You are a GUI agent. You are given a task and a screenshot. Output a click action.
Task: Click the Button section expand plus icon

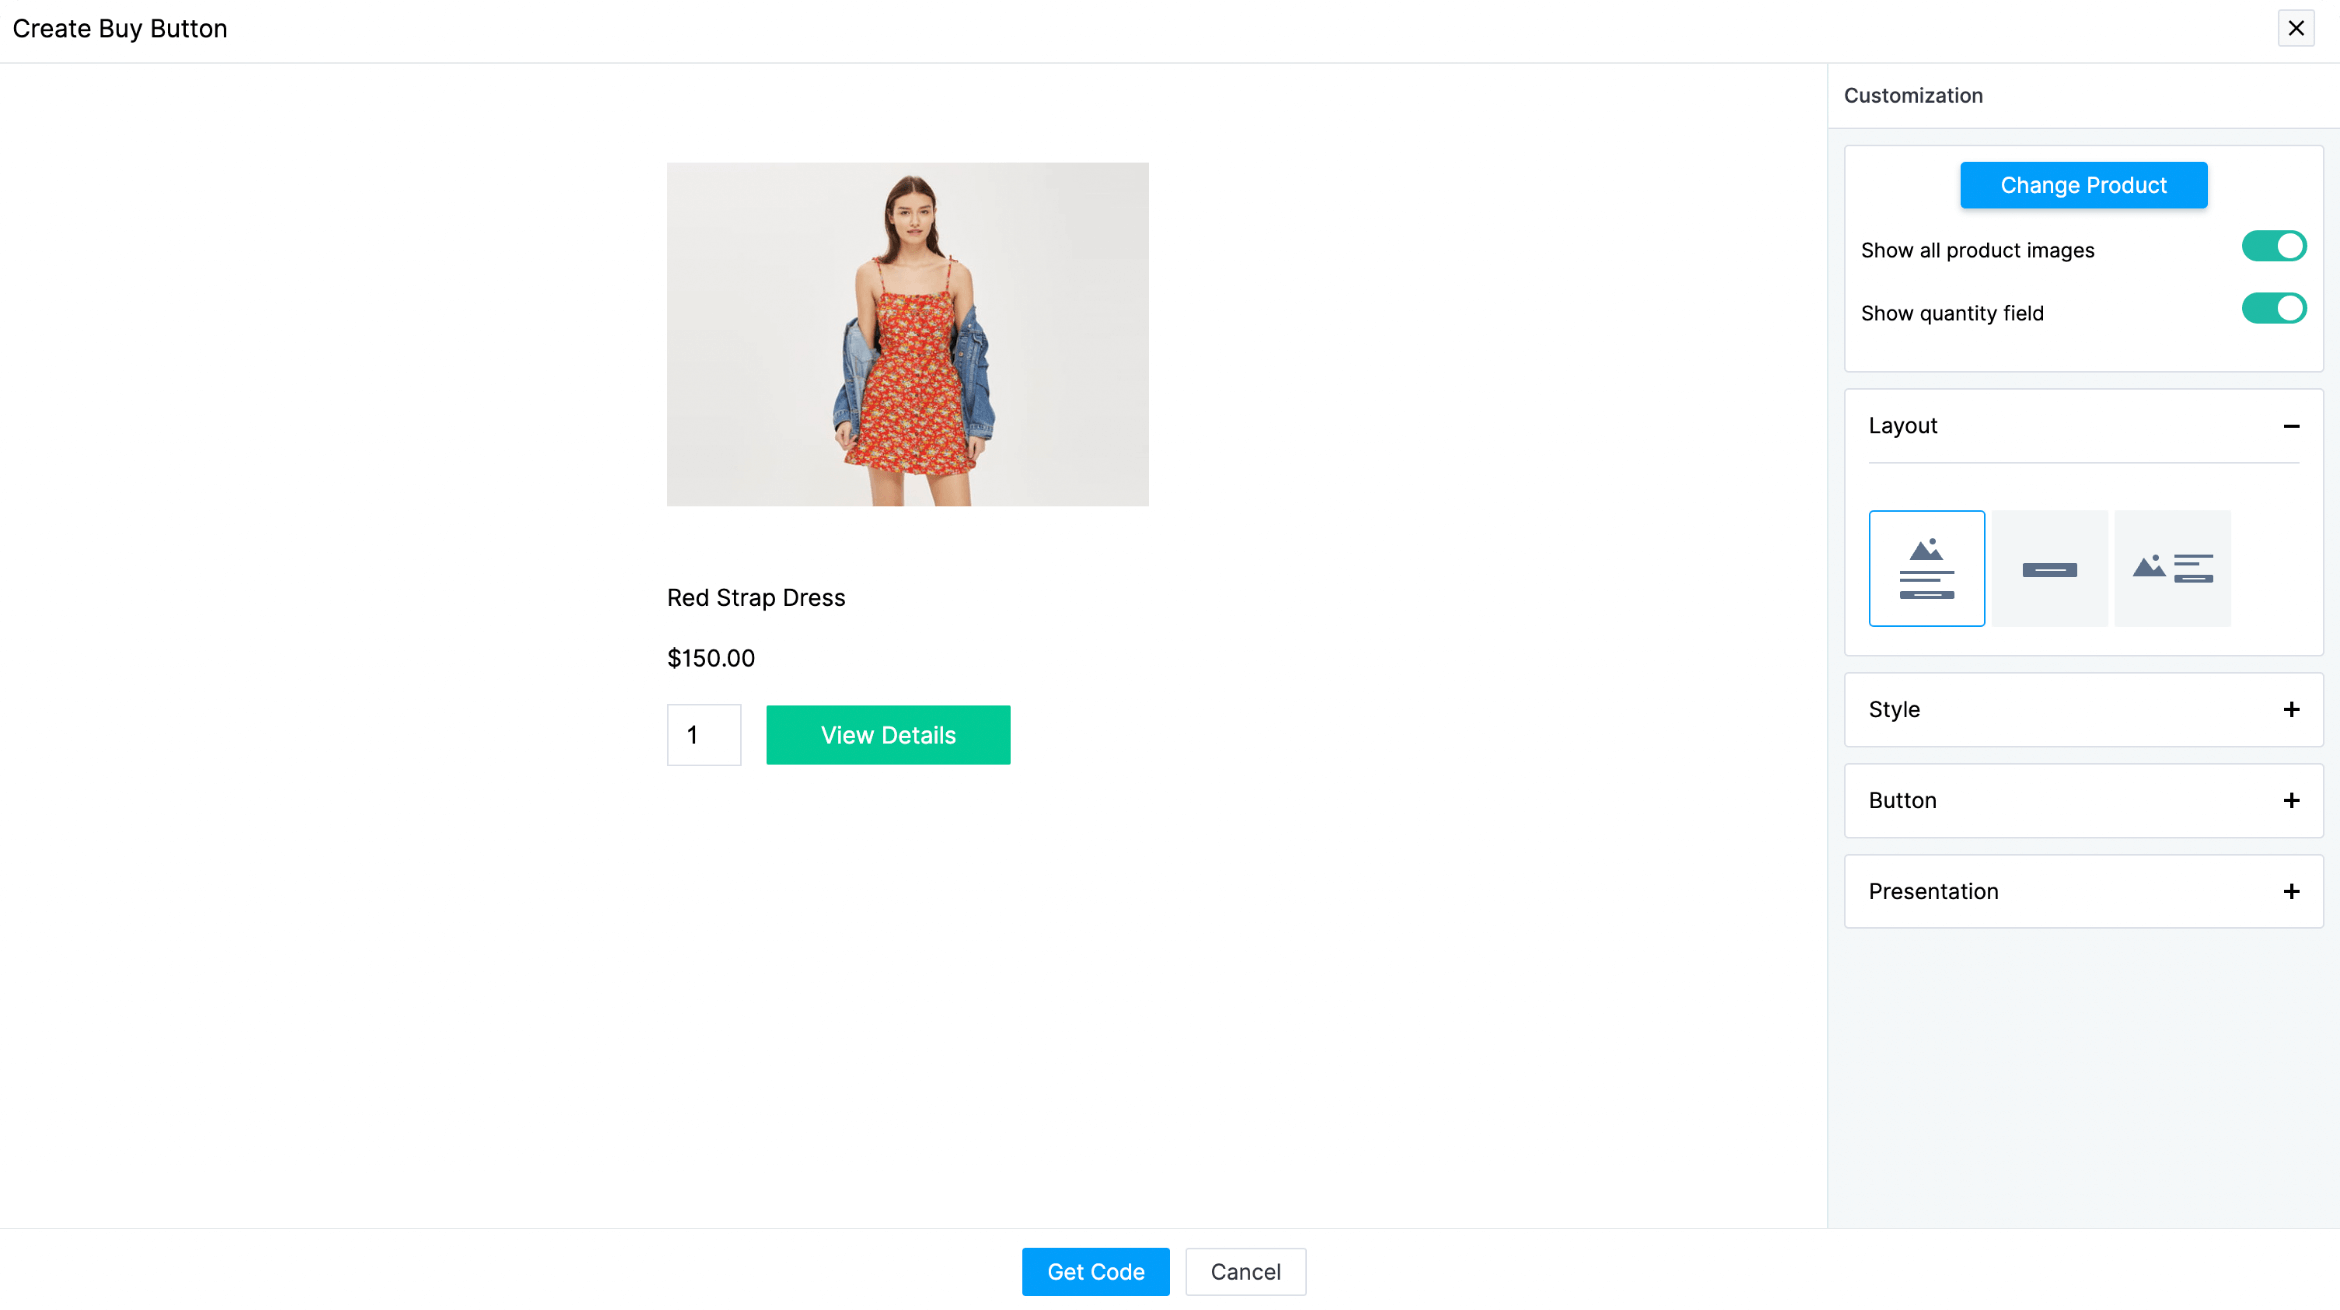[2292, 799]
